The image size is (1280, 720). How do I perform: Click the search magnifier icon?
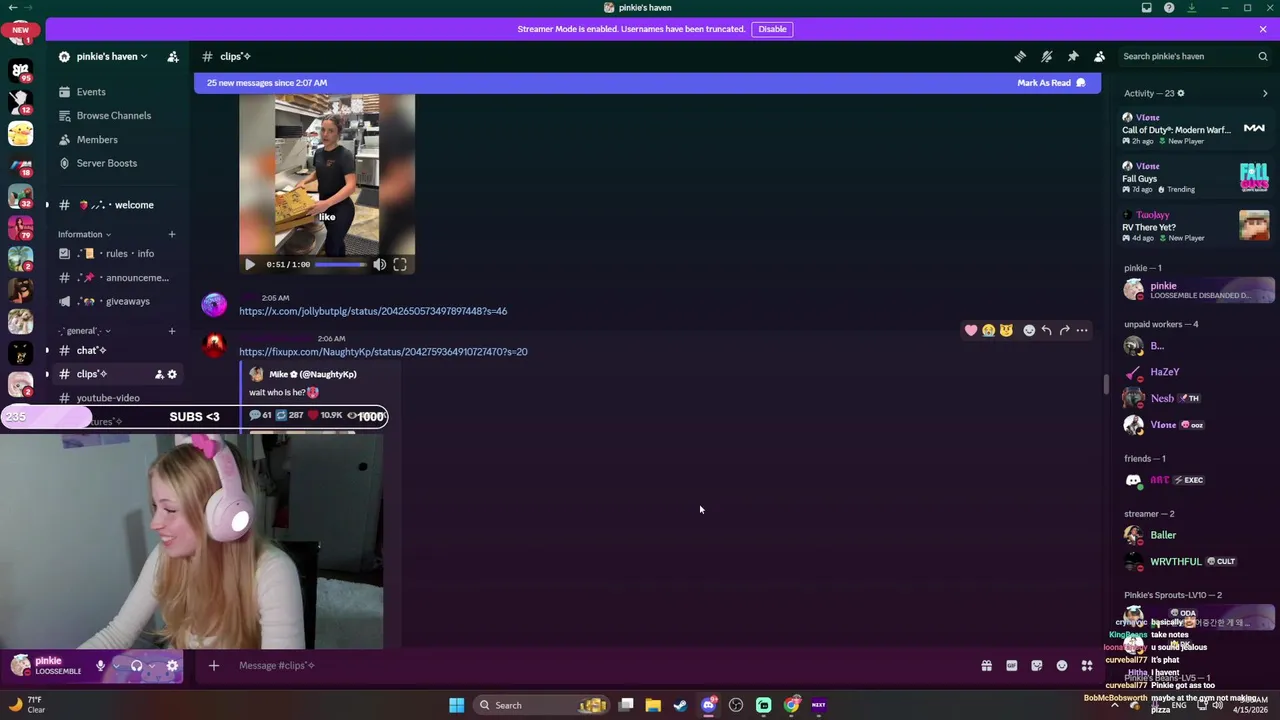[1262, 57]
